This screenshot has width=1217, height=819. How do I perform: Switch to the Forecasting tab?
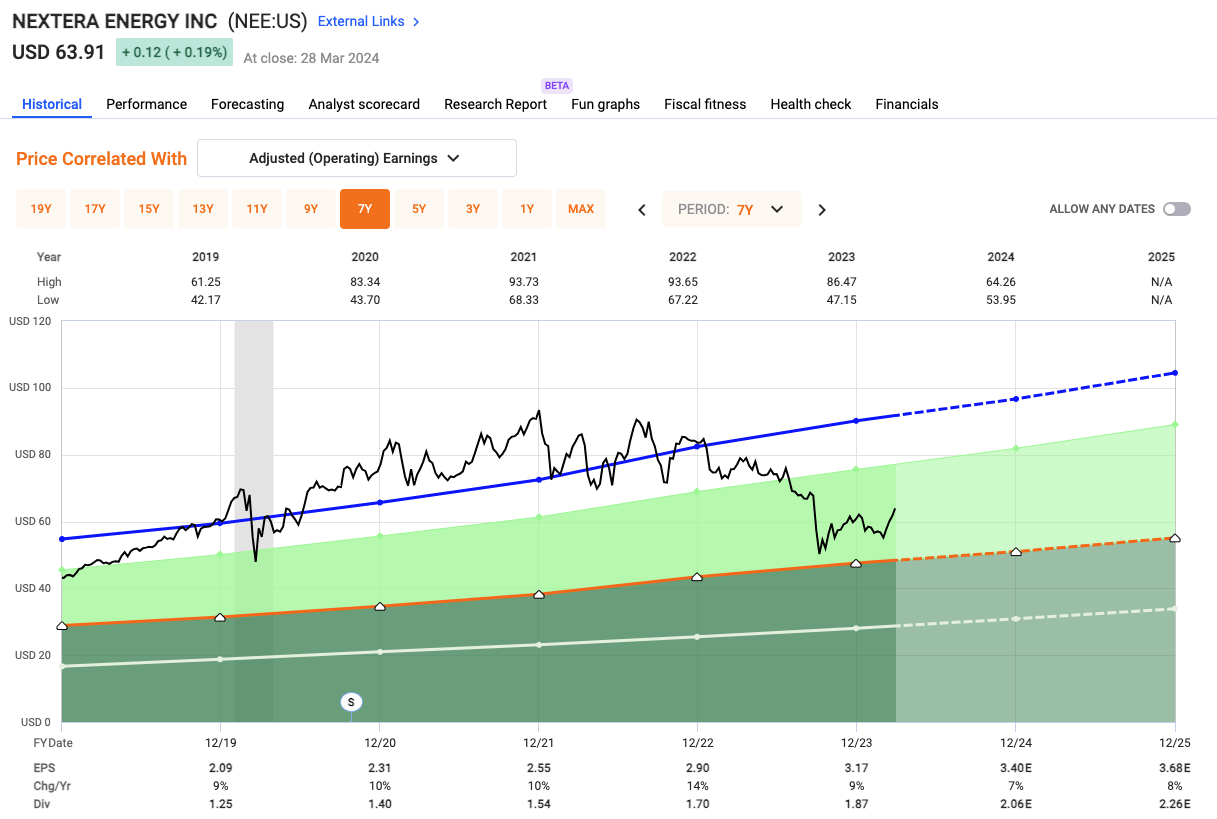[247, 104]
